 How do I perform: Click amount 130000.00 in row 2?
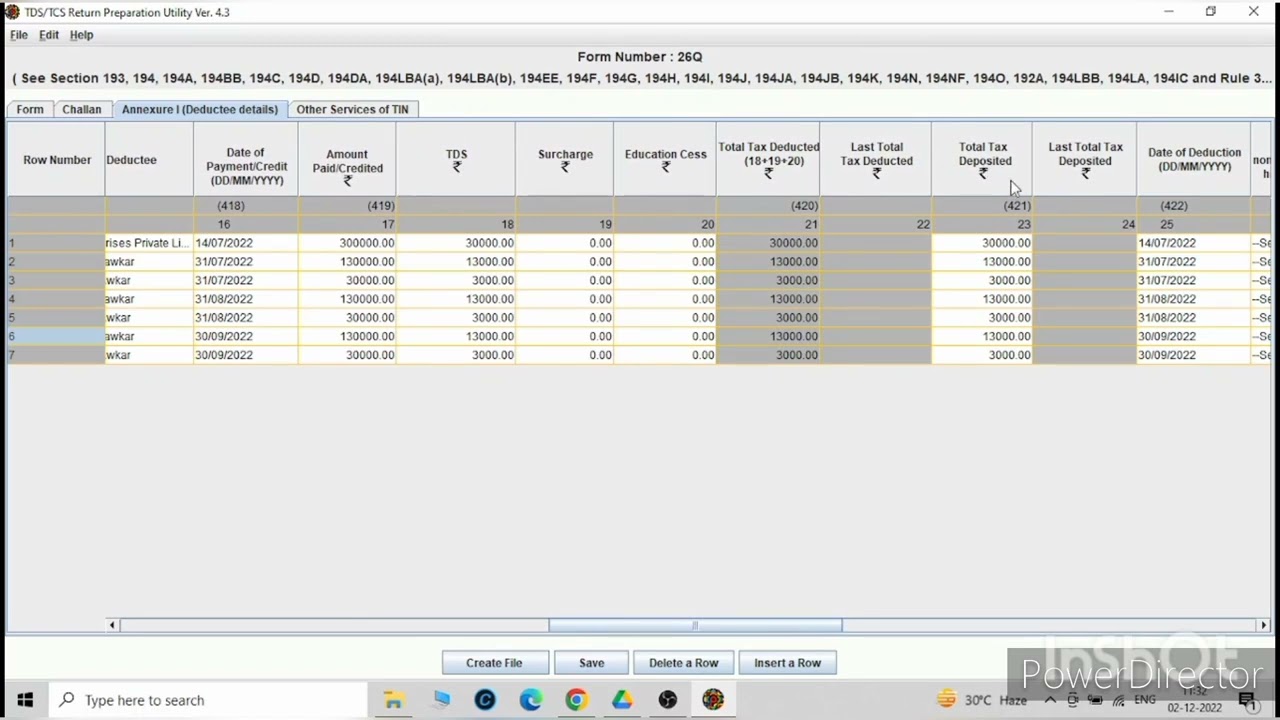click(347, 262)
